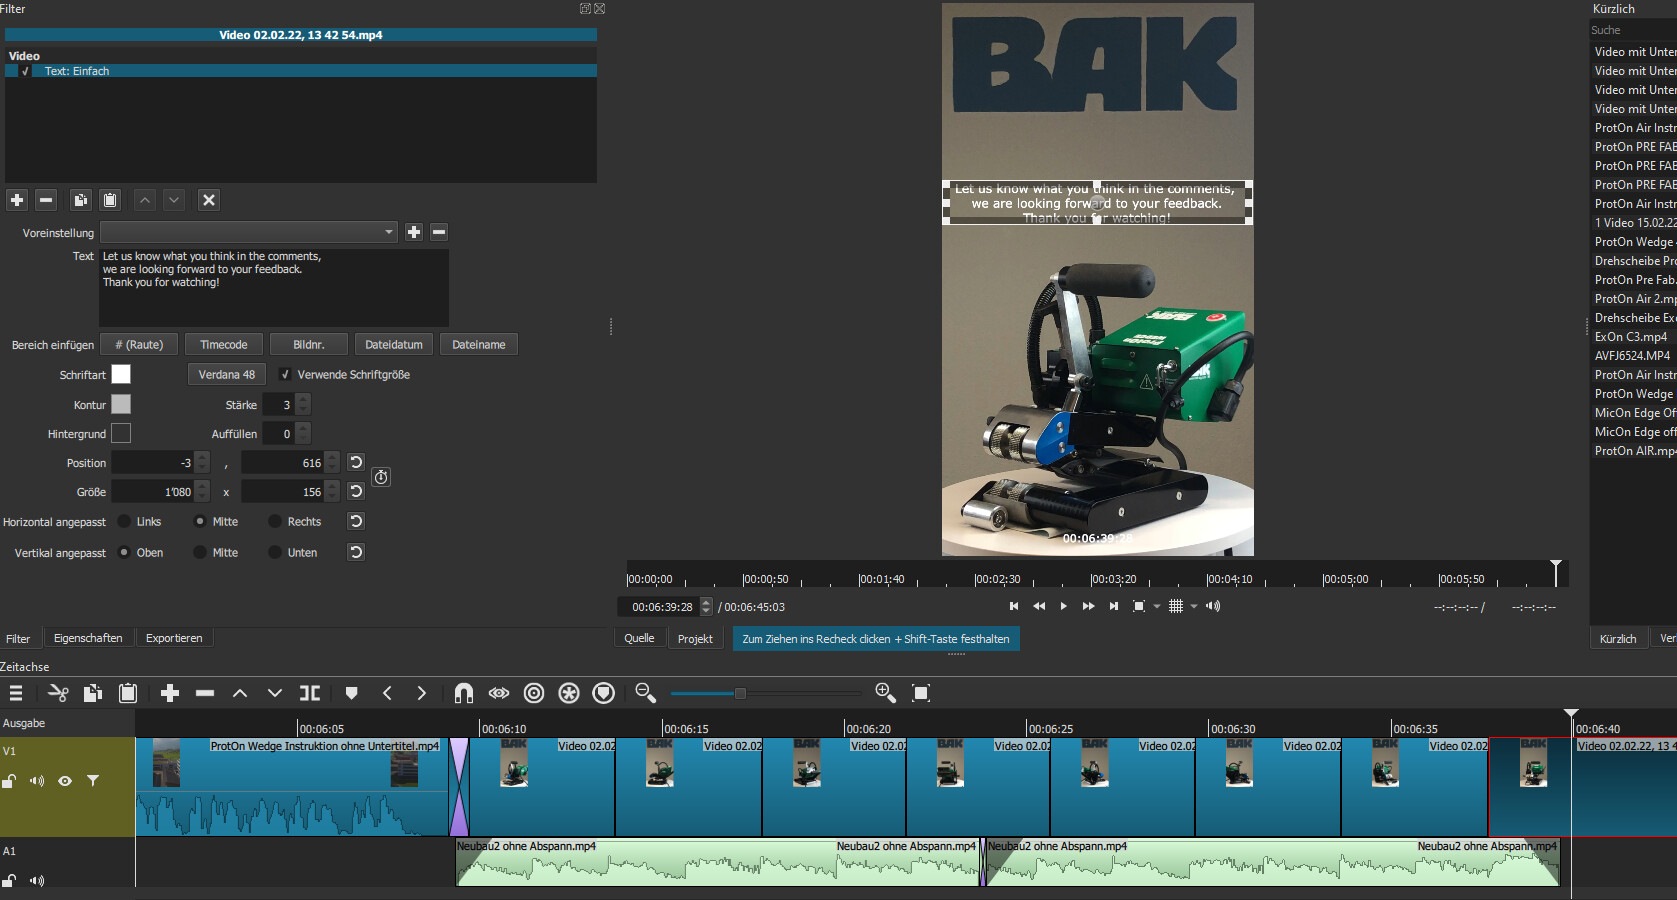Open Kürzlich tab at bottom right
Image resolution: width=1677 pixels, height=900 pixels.
pos(1618,638)
